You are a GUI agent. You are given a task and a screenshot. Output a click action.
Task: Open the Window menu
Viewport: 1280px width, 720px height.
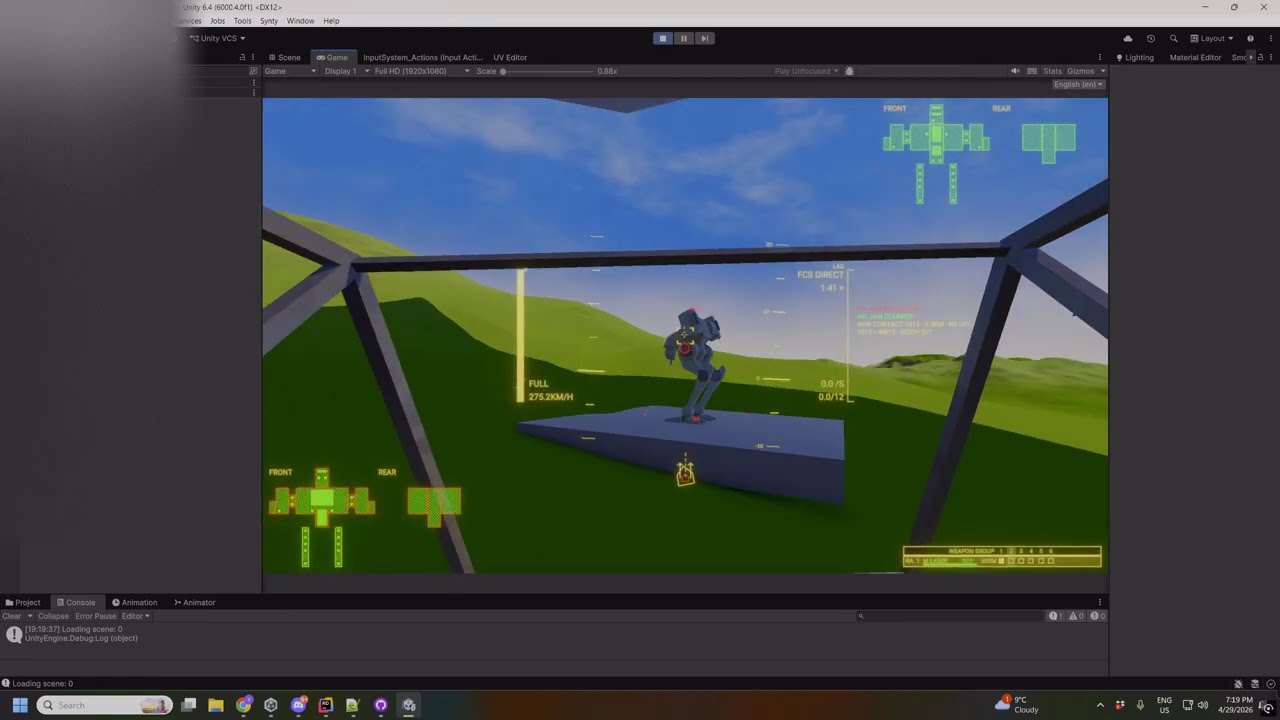pyautogui.click(x=300, y=21)
